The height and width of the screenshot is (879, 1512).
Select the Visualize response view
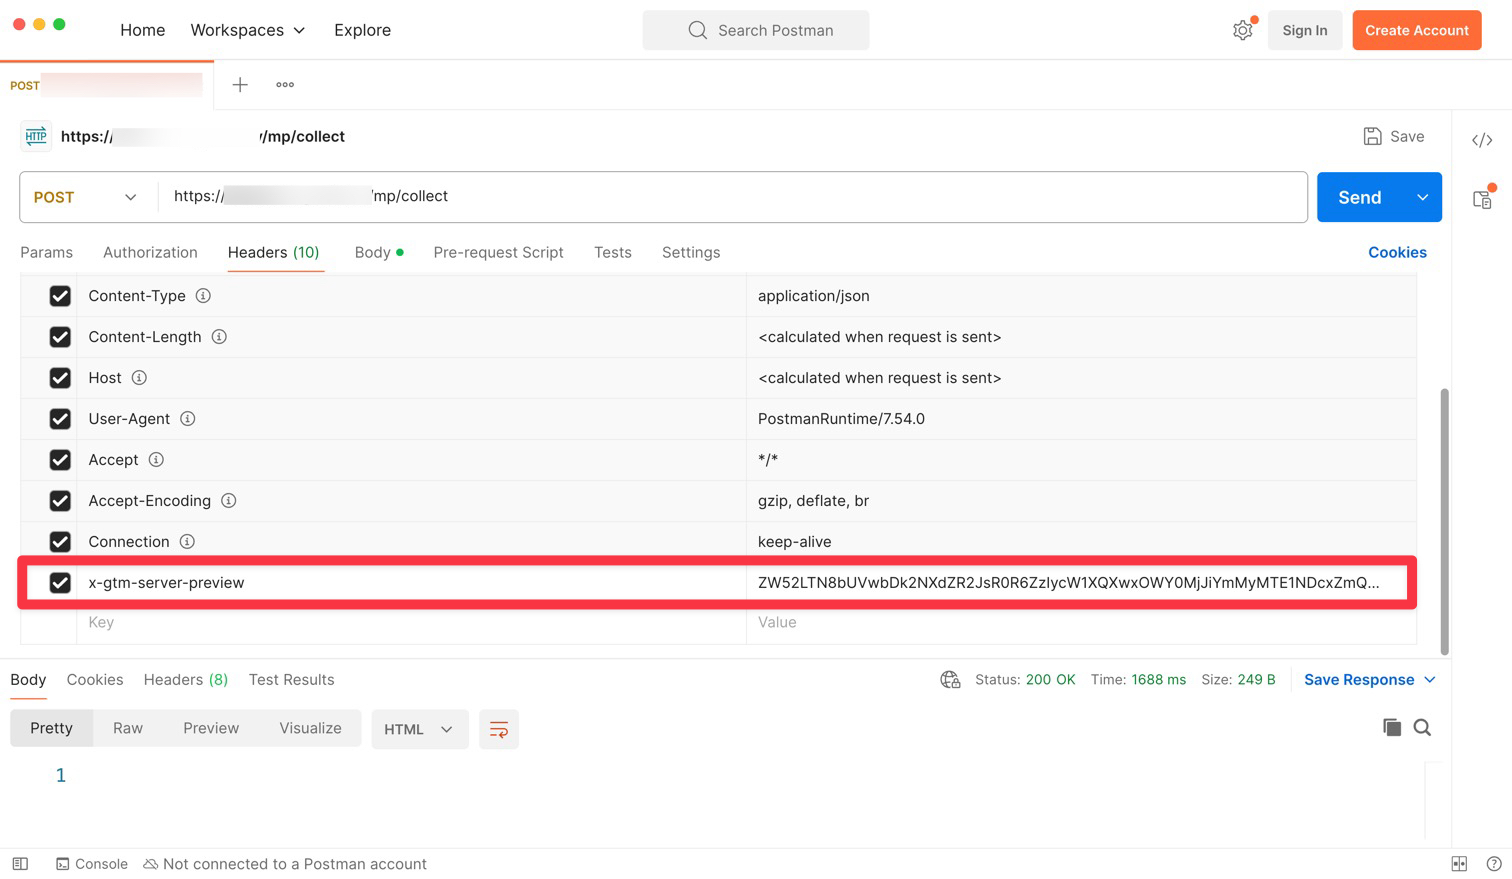pos(310,728)
